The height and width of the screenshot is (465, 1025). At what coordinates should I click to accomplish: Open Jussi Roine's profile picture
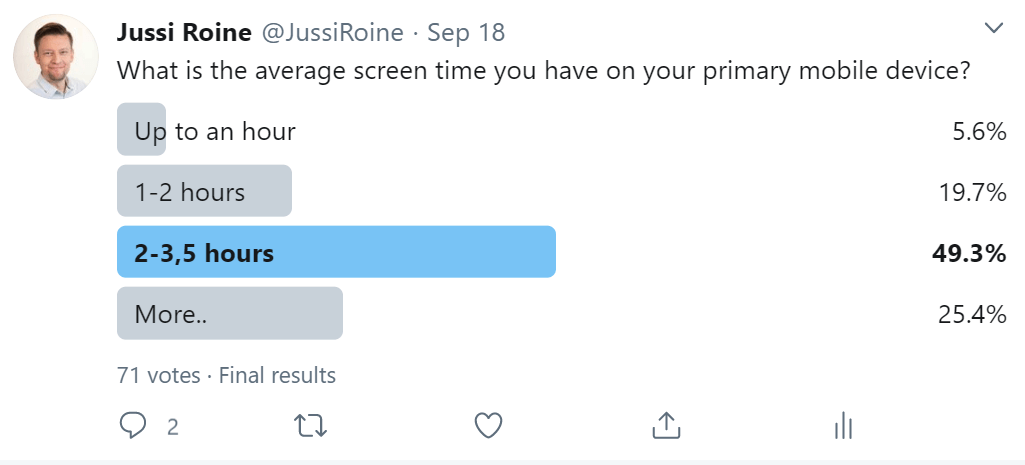(56, 57)
